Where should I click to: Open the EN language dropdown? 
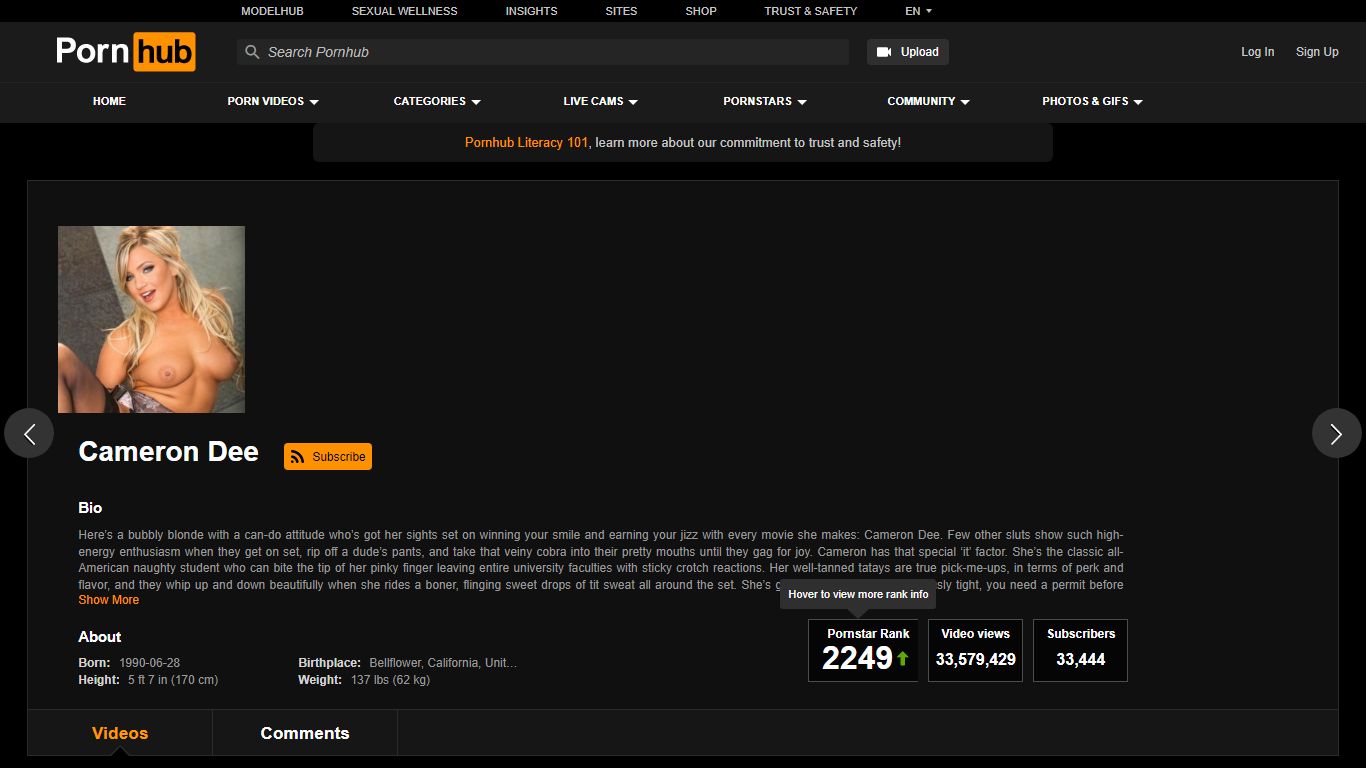918,11
